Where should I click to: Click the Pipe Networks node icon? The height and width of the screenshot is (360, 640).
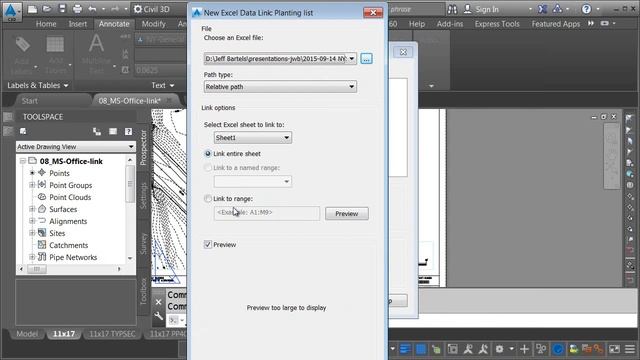[42, 257]
